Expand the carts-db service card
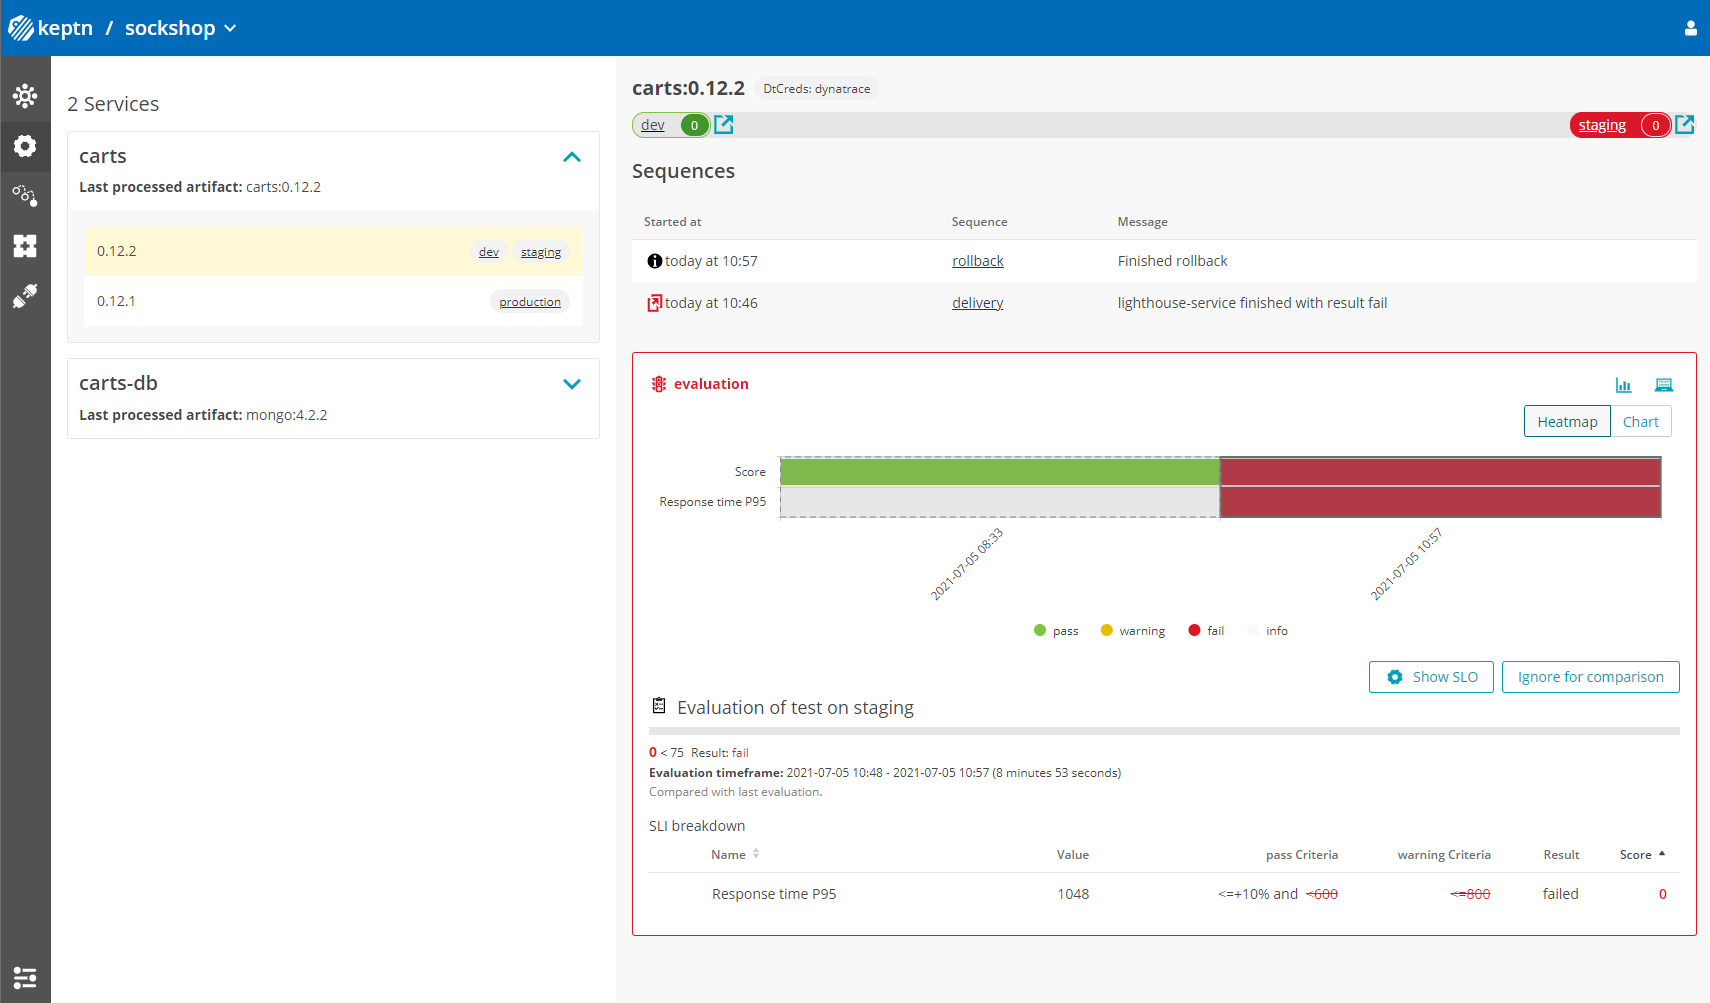This screenshot has width=1710, height=1003. tap(572, 384)
